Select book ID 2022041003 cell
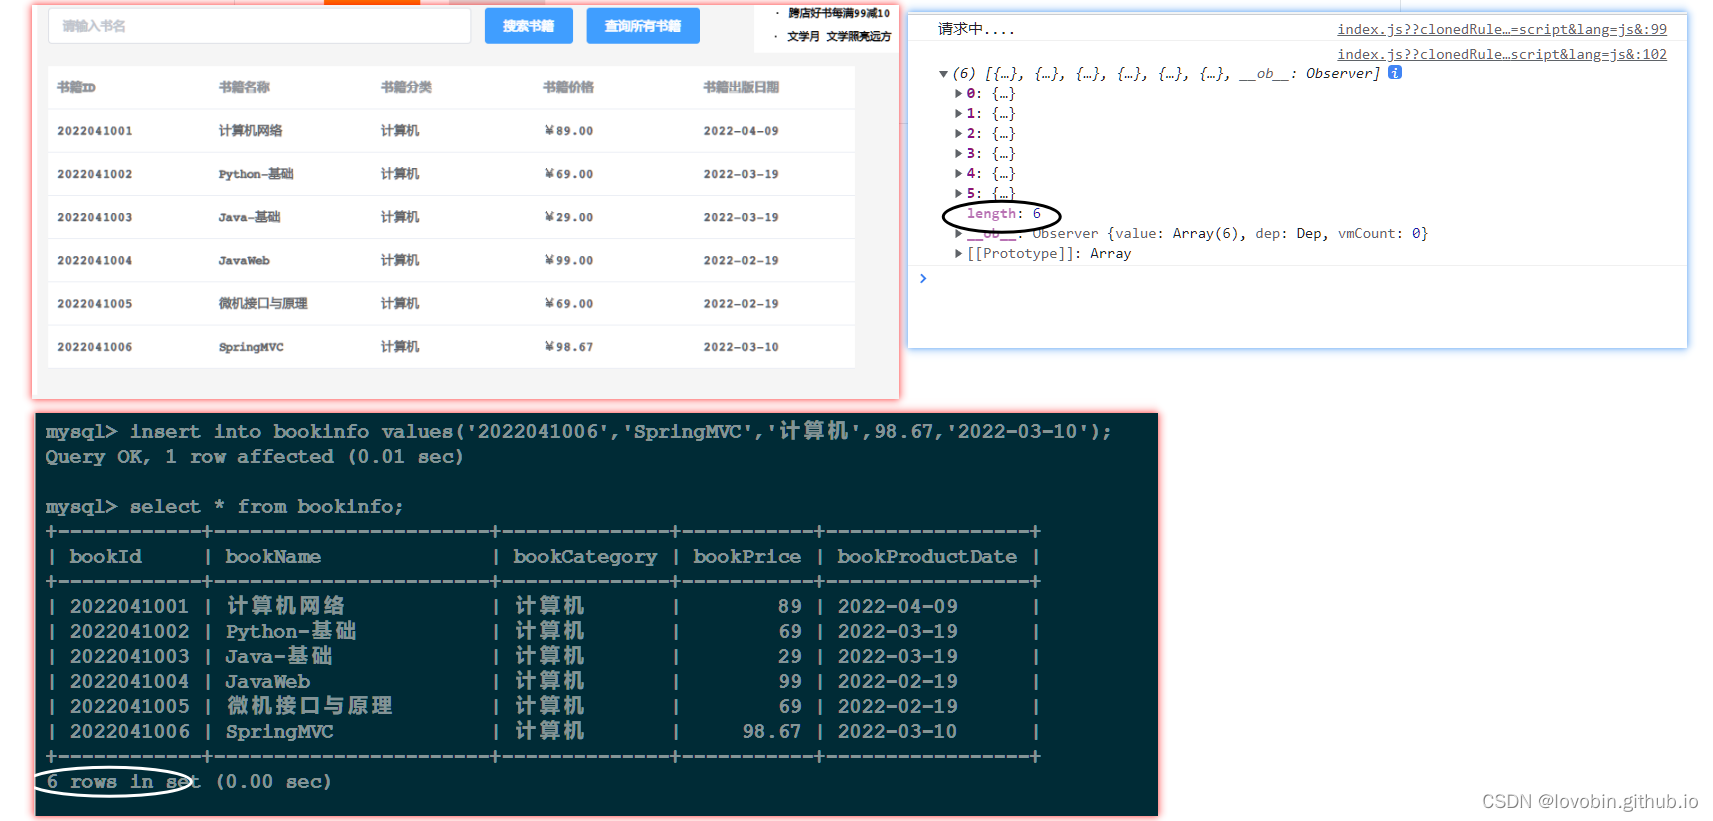The width and height of the screenshot is (1713, 821). click(95, 217)
